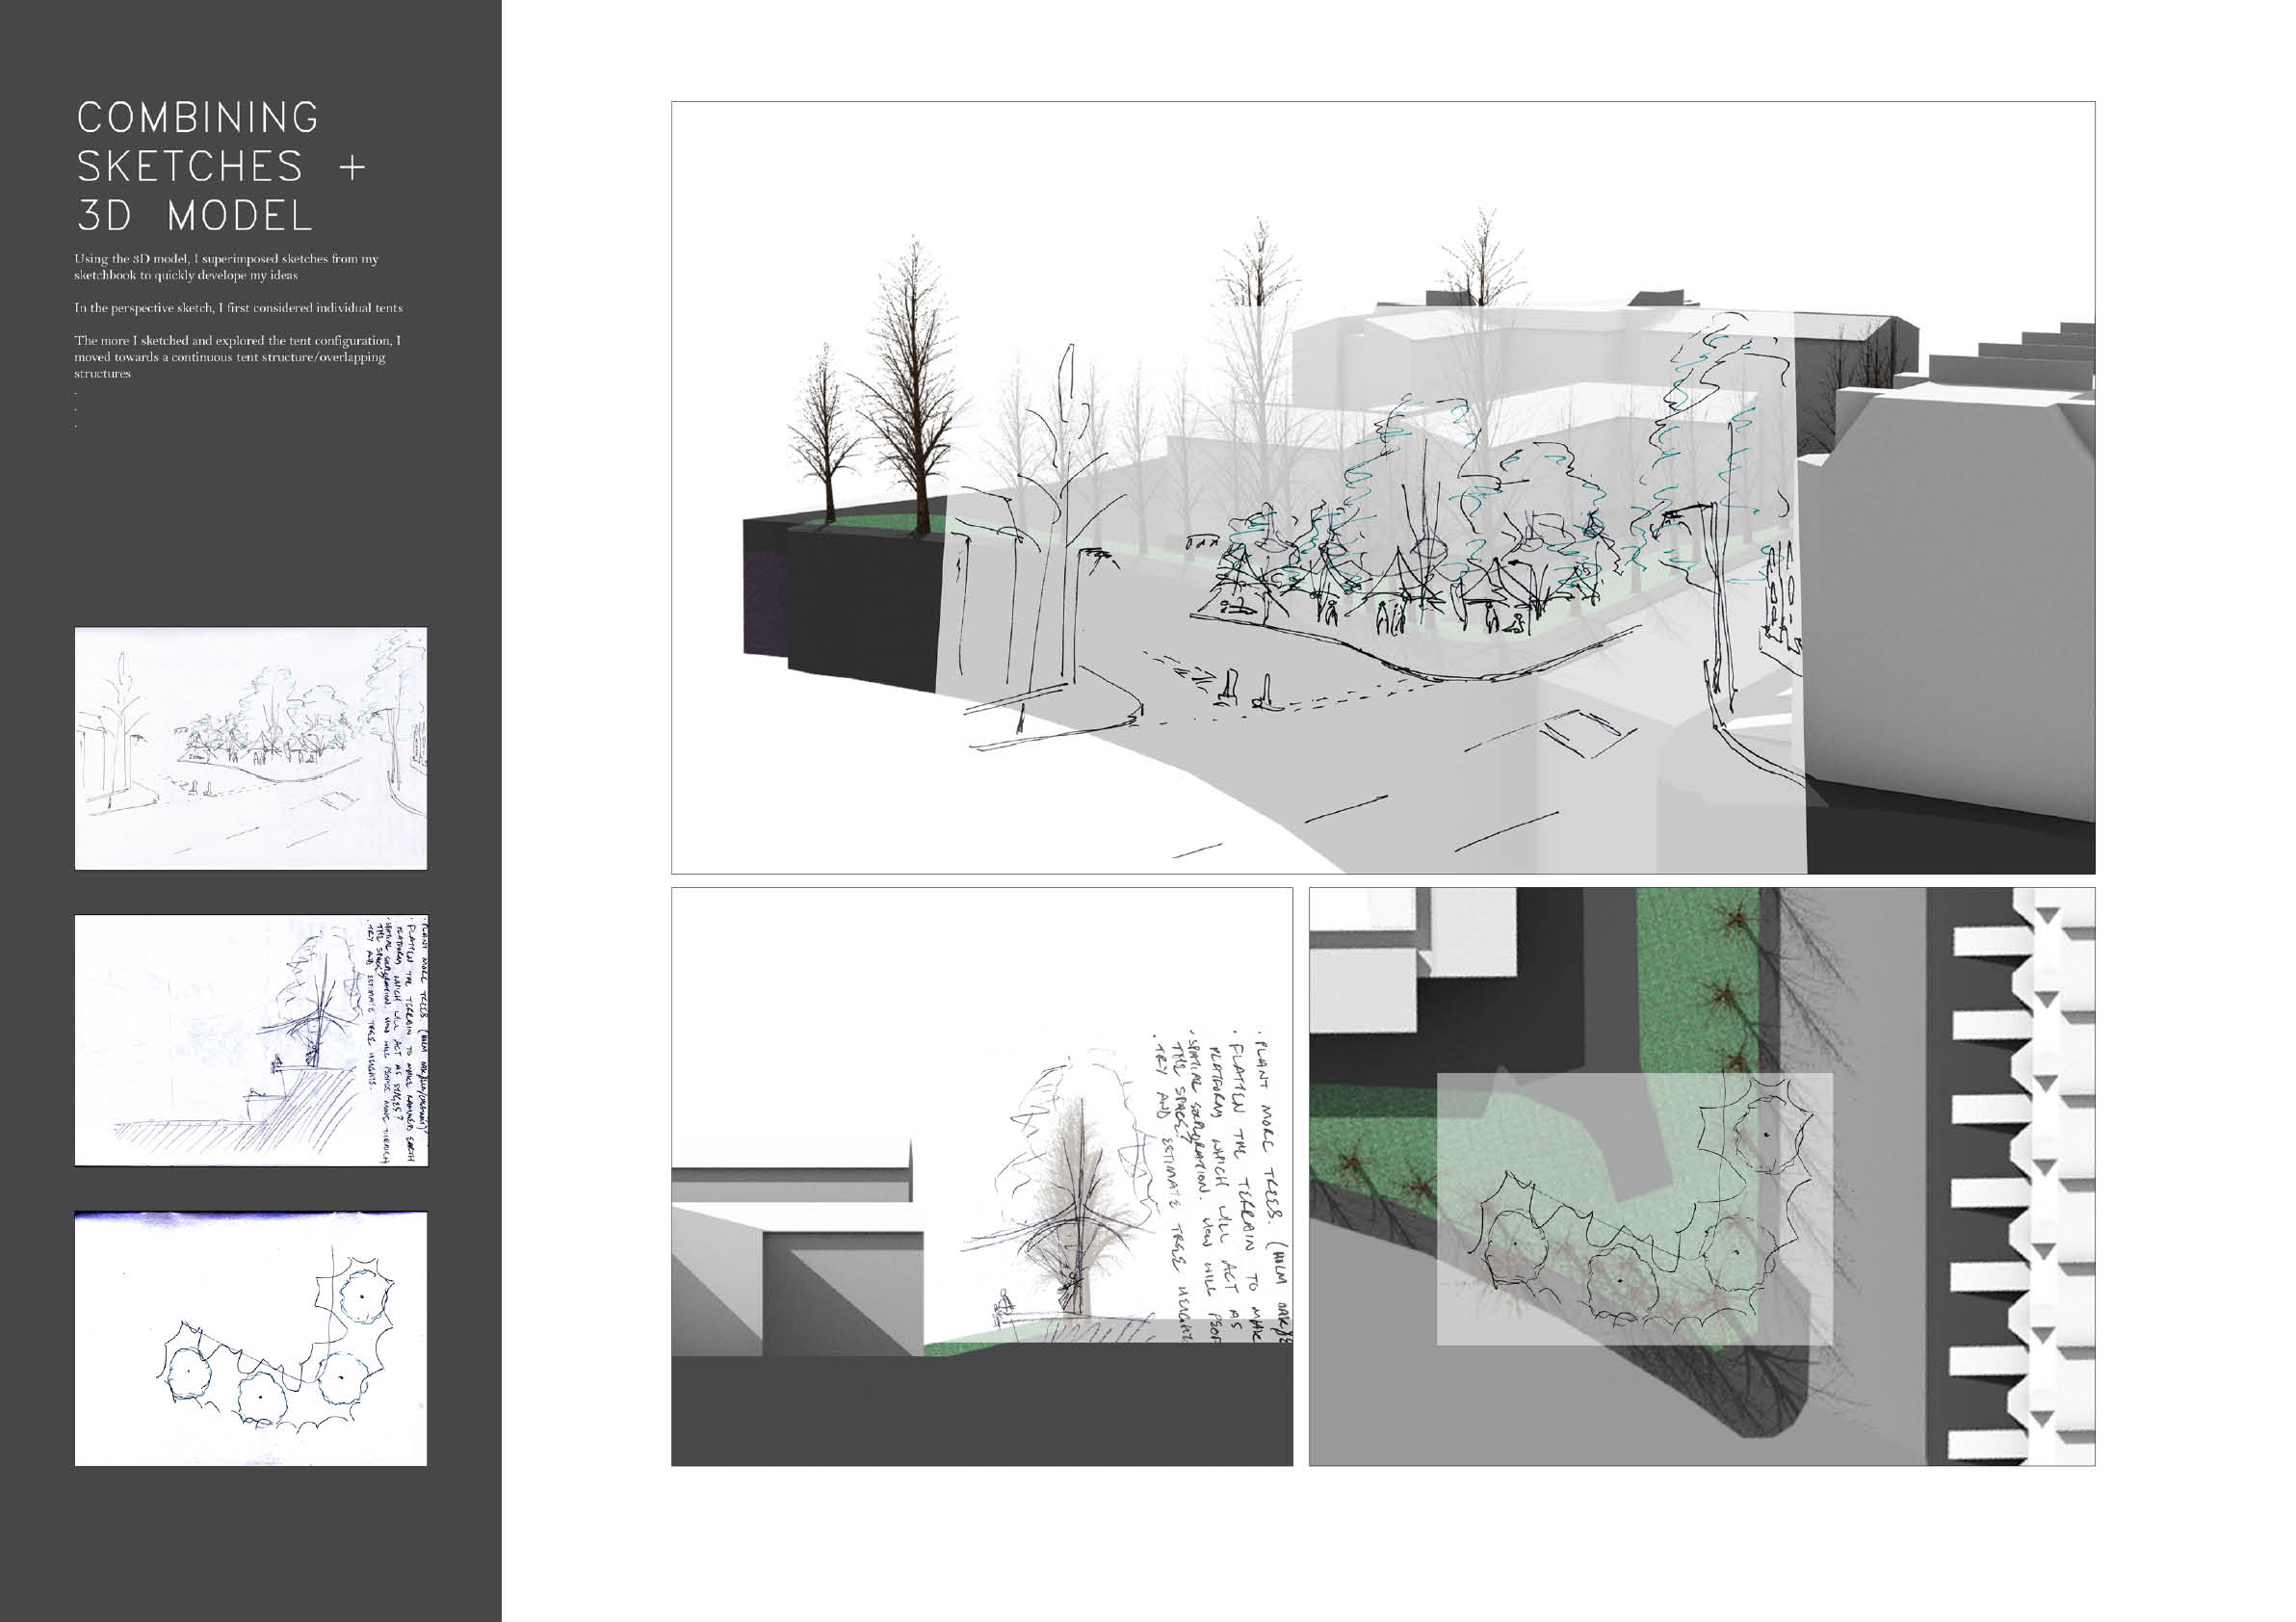
Task: Click the 'In the perspective sketch' sentence
Action: [x=238, y=308]
